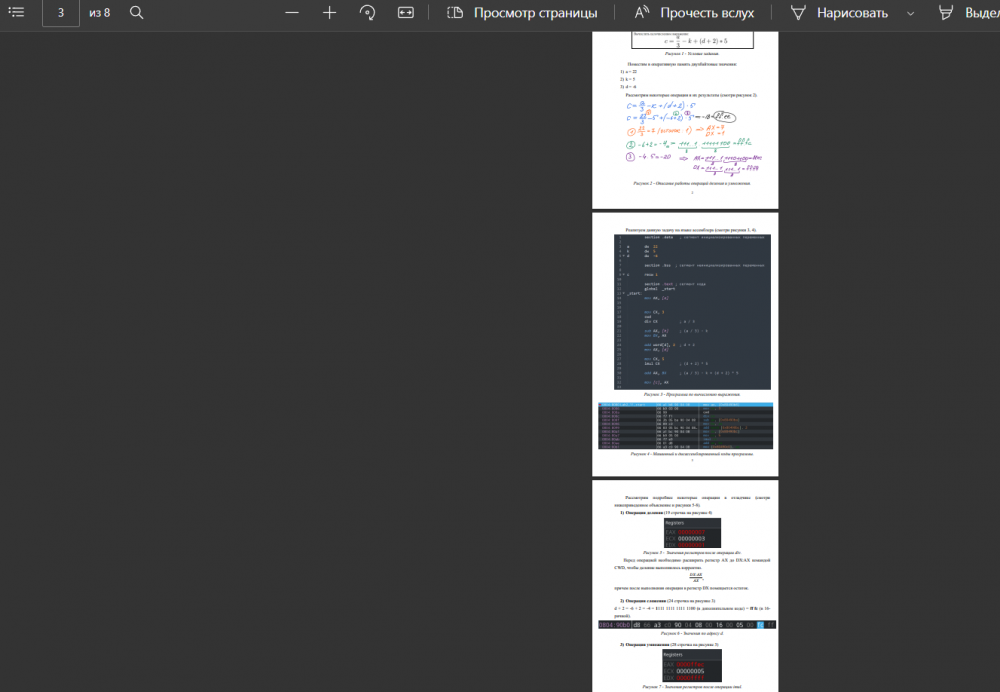Image resolution: width=1000 pixels, height=692 pixels.
Task: Click the page number input field
Action: pyautogui.click(x=61, y=13)
